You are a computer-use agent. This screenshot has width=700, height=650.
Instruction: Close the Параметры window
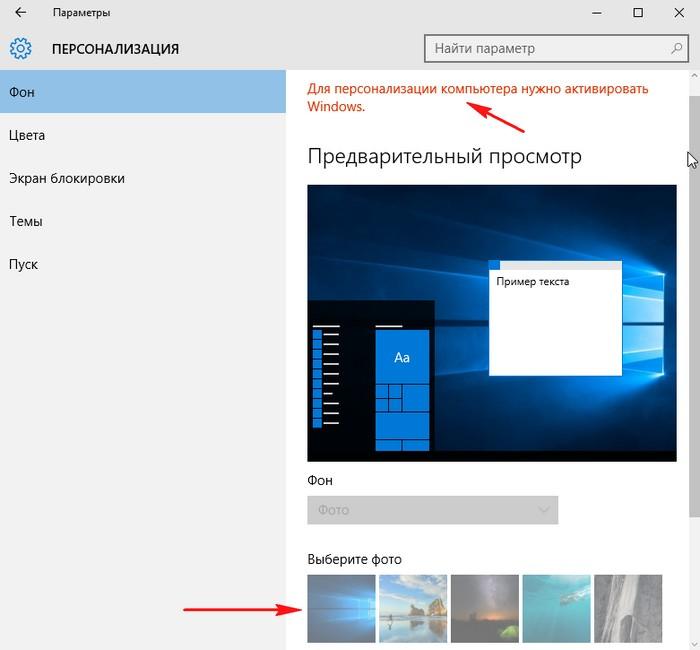[679, 12]
